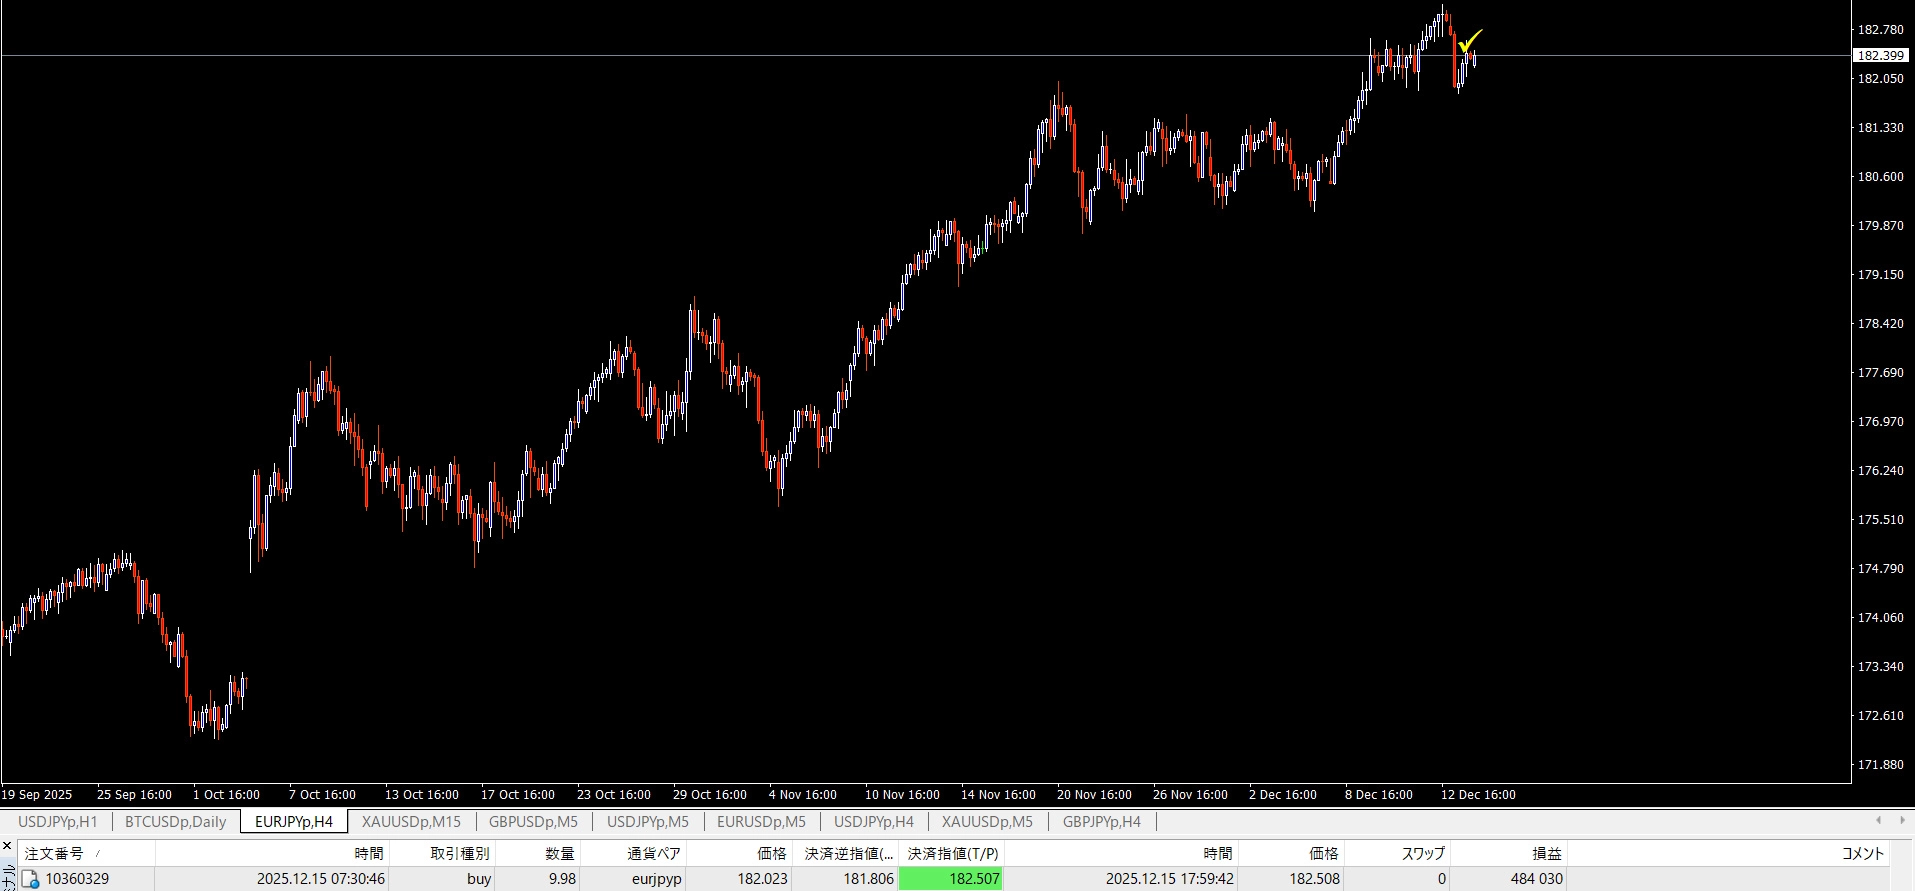Open the GBPJPYp,H4 chart tab

click(x=1101, y=822)
